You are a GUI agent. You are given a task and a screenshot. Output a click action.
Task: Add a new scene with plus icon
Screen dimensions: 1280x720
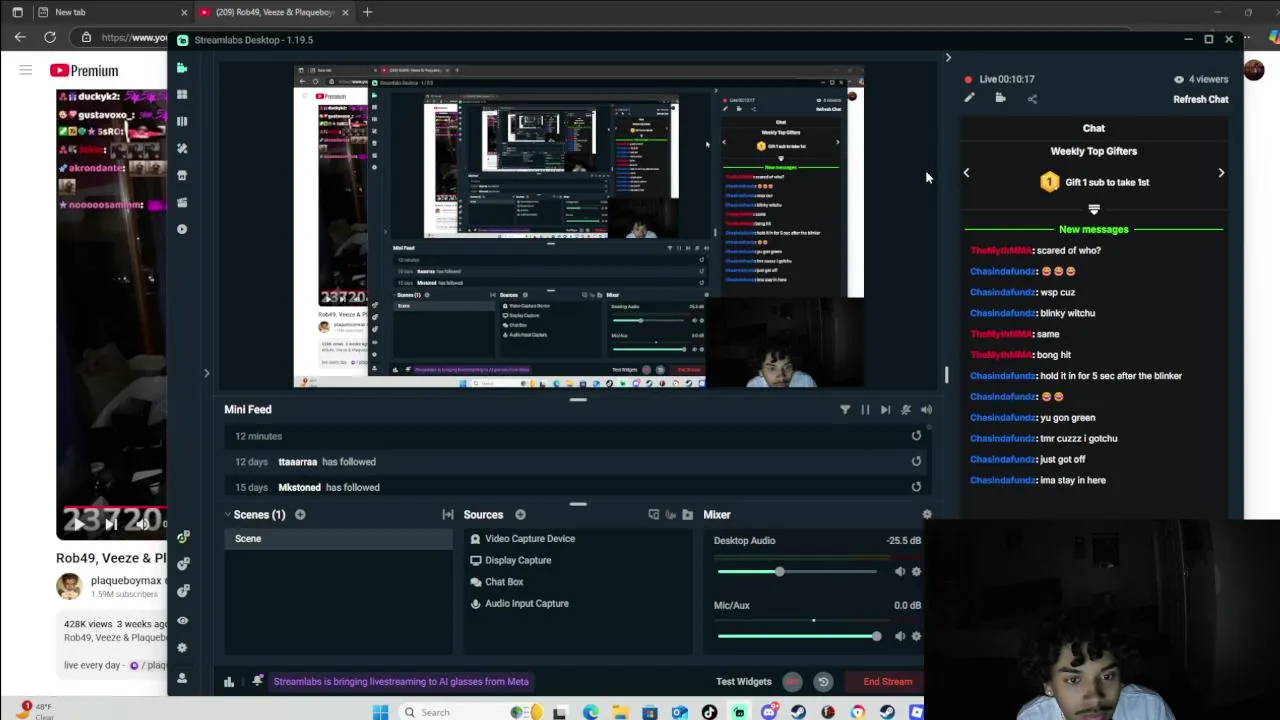[x=300, y=515]
